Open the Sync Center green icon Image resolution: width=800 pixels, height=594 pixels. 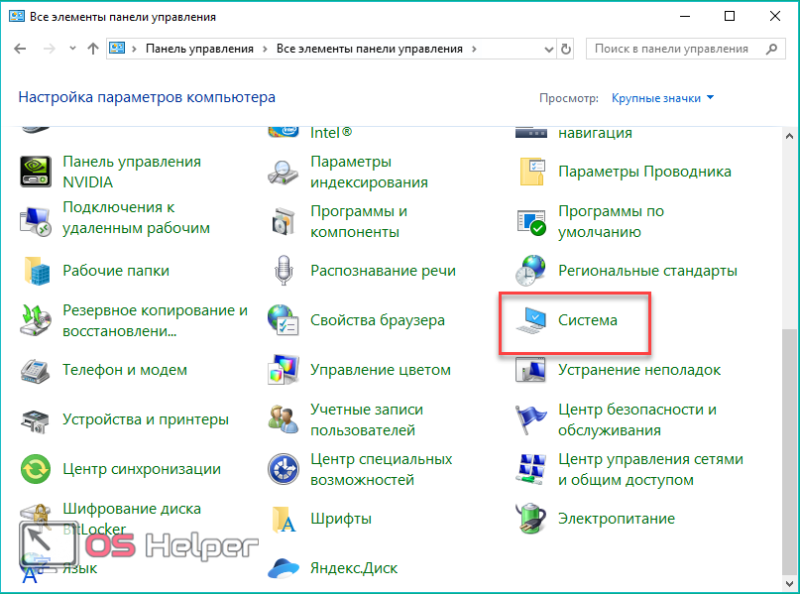[35, 468]
